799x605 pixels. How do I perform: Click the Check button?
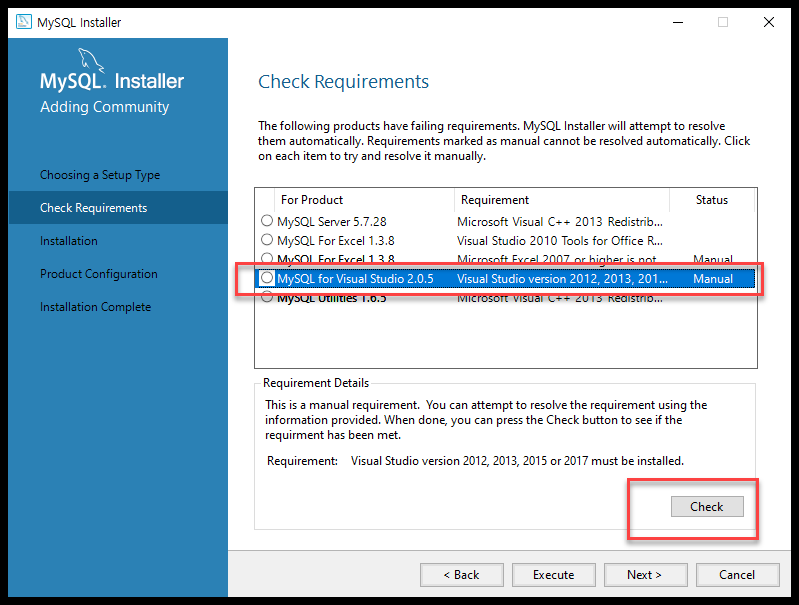pos(707,507)
